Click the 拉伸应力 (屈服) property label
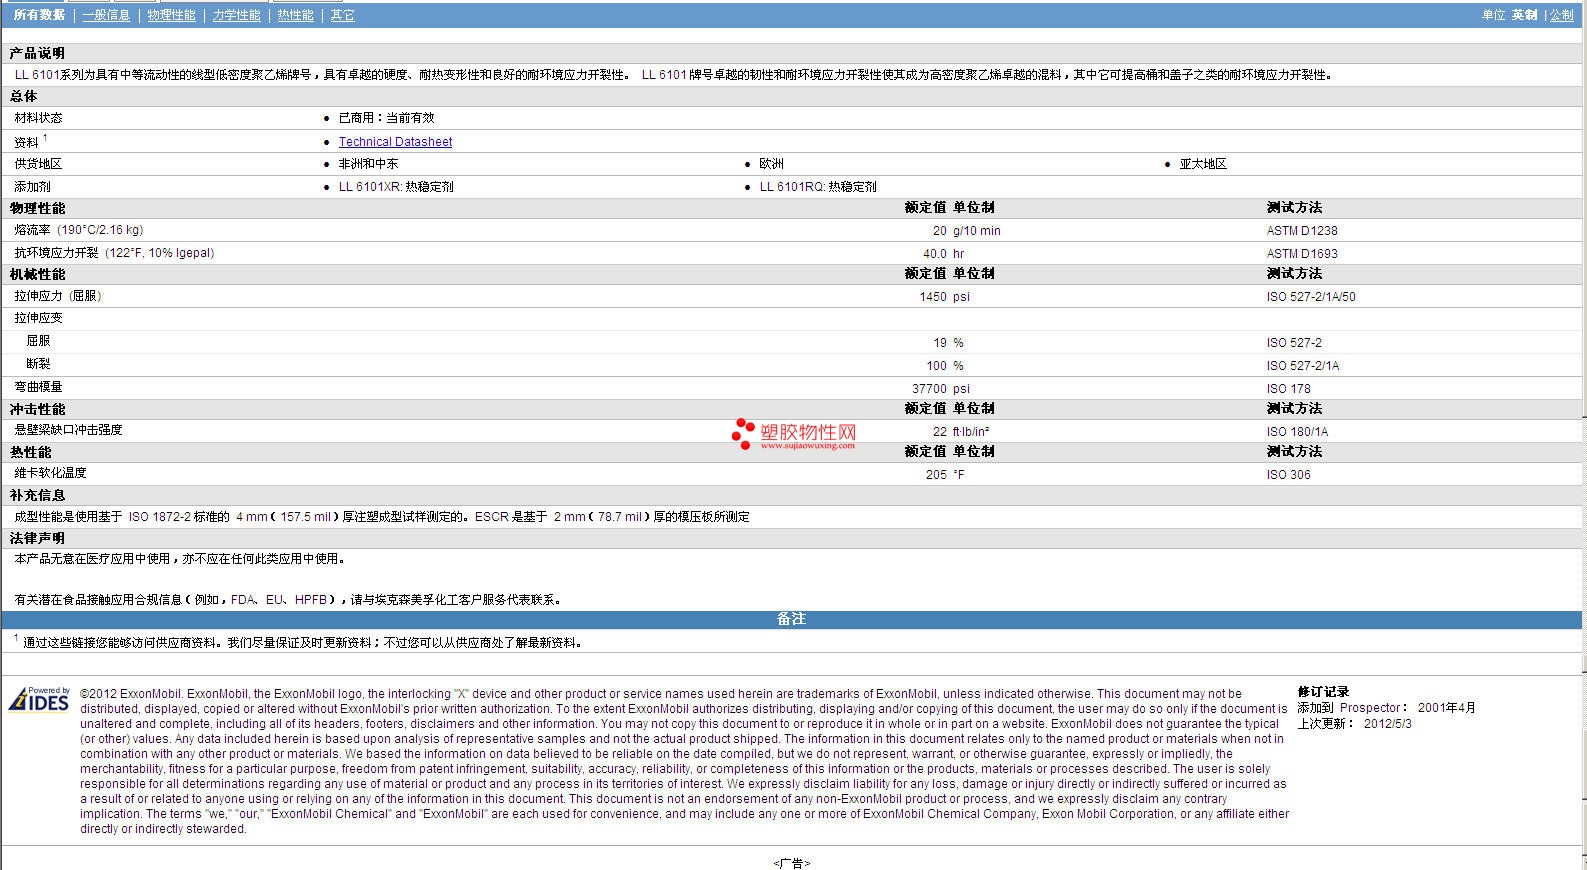The image size is (1587, 870). [58, 296]
